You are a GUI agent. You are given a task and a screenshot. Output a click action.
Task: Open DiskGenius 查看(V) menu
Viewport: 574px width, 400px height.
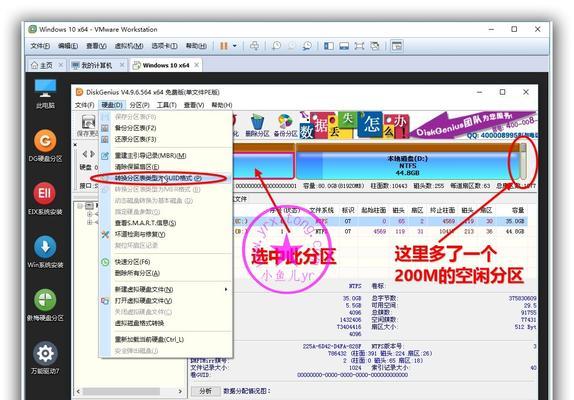click(x=194, y=105)
